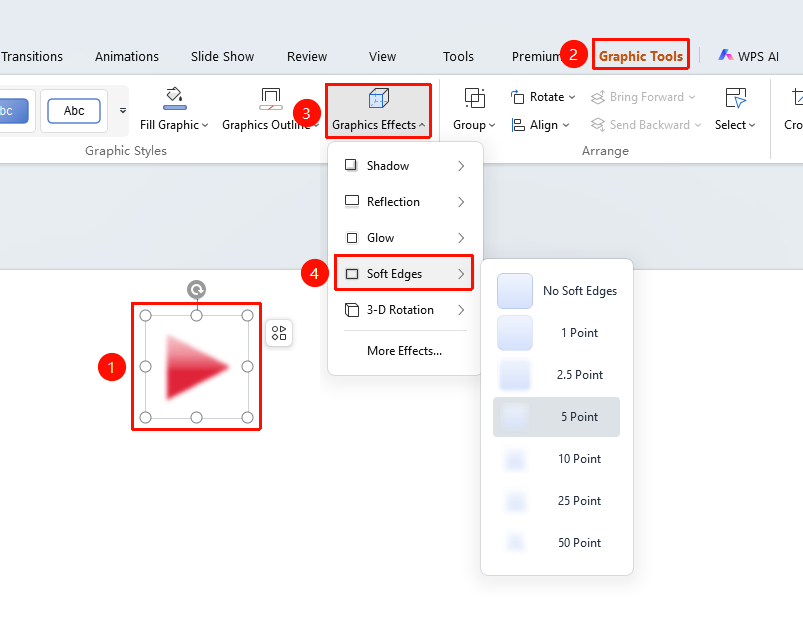The height and width of the screenshot is (620, 803).
Task: Open the Soft Edges submenu
Action: click(x=404, y=273)
